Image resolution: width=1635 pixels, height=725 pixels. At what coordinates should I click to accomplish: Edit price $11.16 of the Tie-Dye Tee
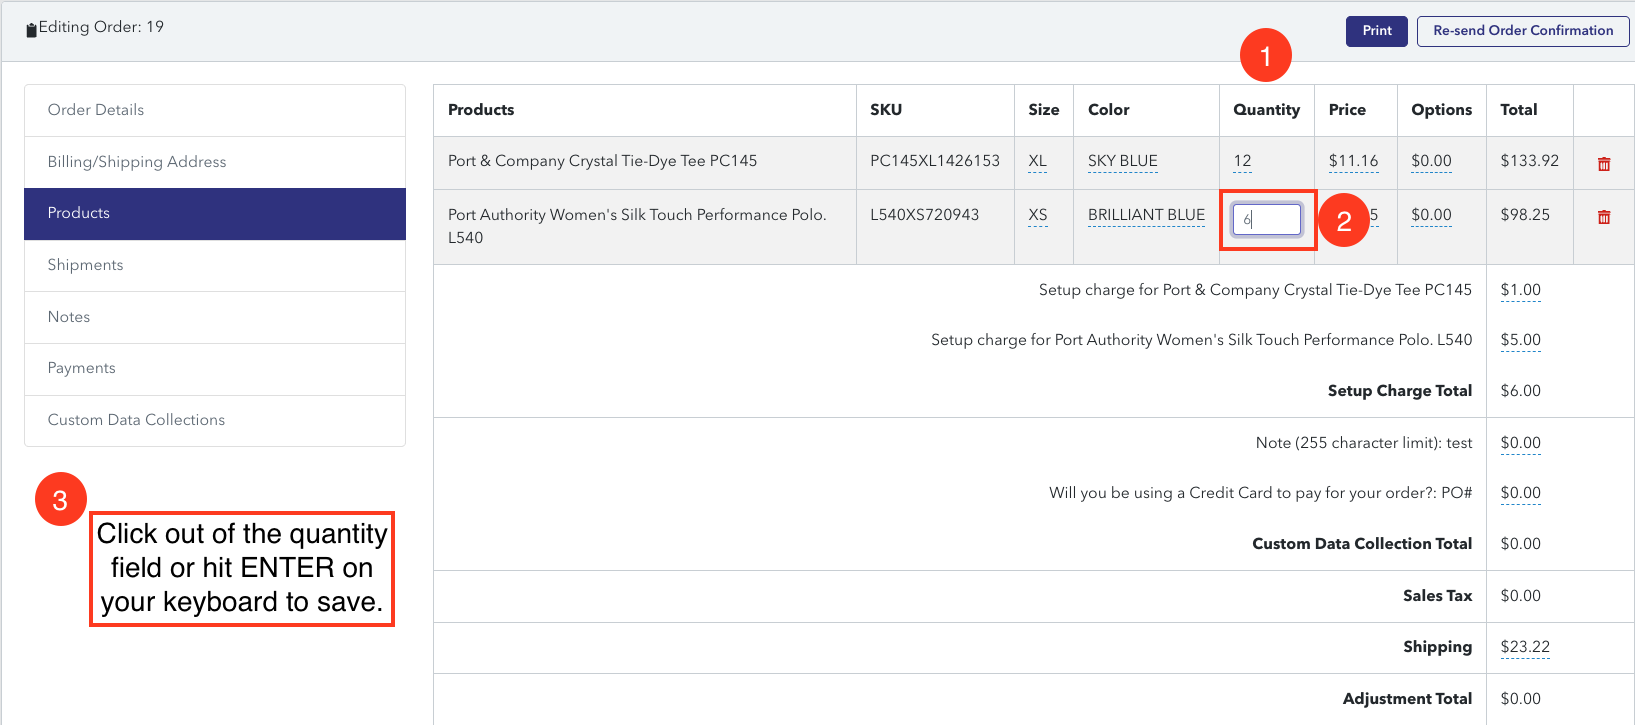pos(1353,161)
